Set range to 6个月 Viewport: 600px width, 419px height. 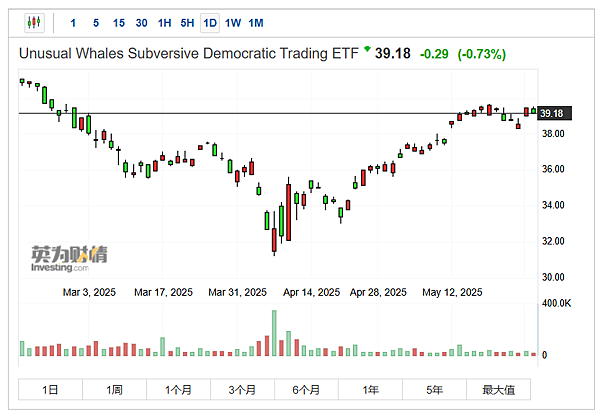pos(306,390)
